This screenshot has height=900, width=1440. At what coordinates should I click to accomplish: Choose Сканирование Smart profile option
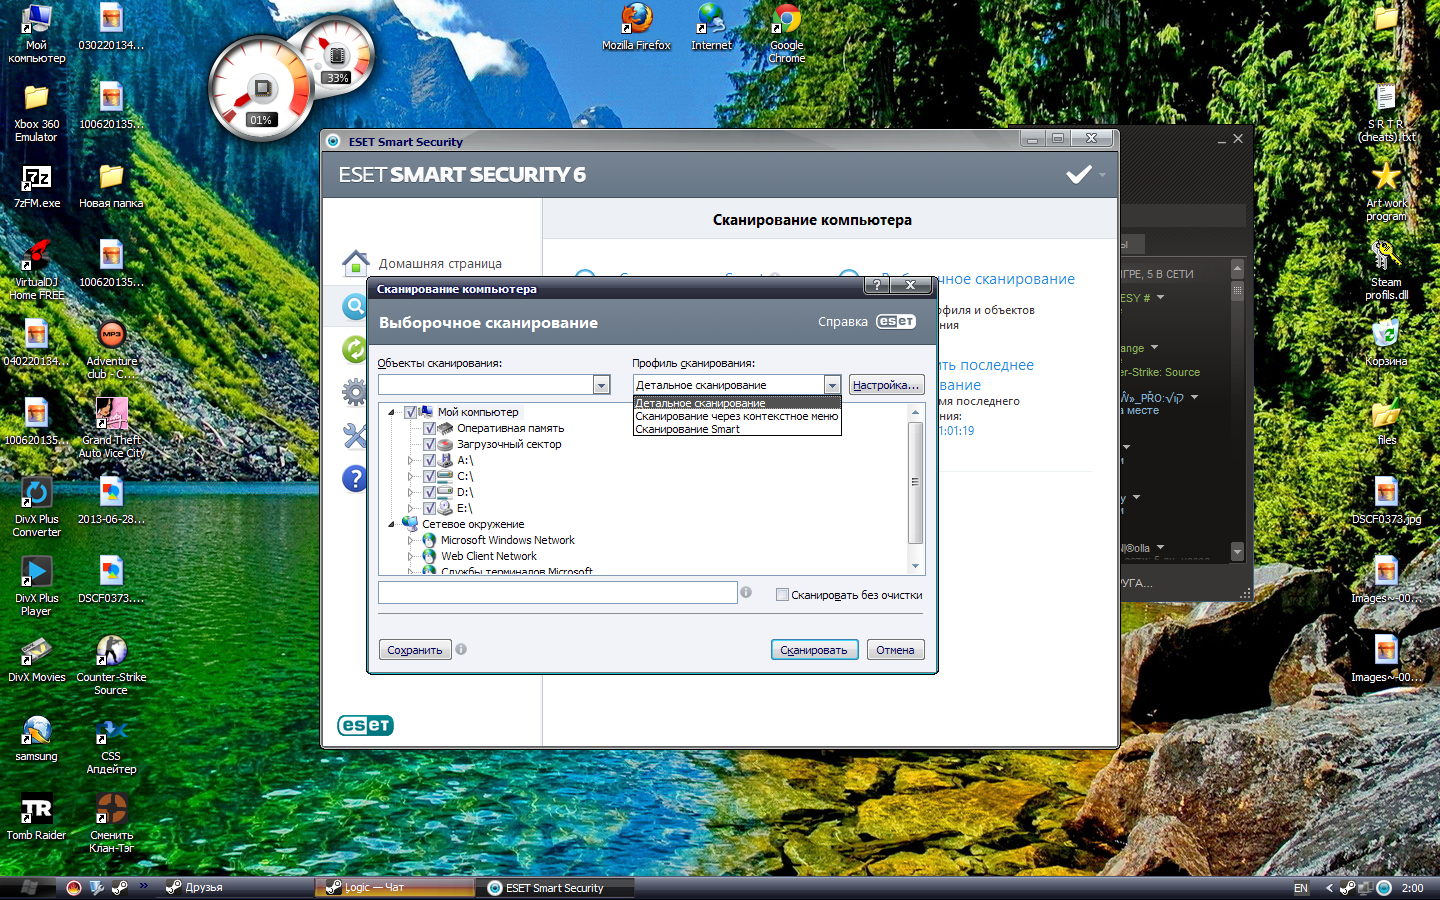click(x=737, y=429)
